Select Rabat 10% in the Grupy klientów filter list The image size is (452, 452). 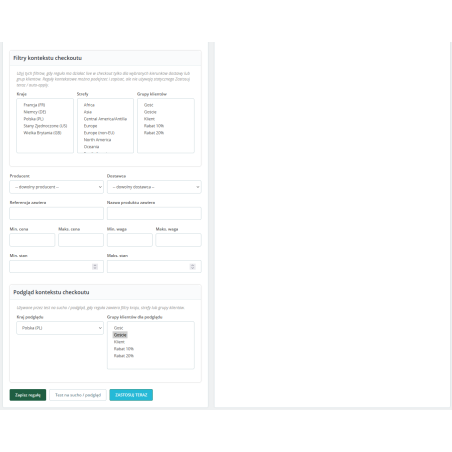tap(154, 126)
